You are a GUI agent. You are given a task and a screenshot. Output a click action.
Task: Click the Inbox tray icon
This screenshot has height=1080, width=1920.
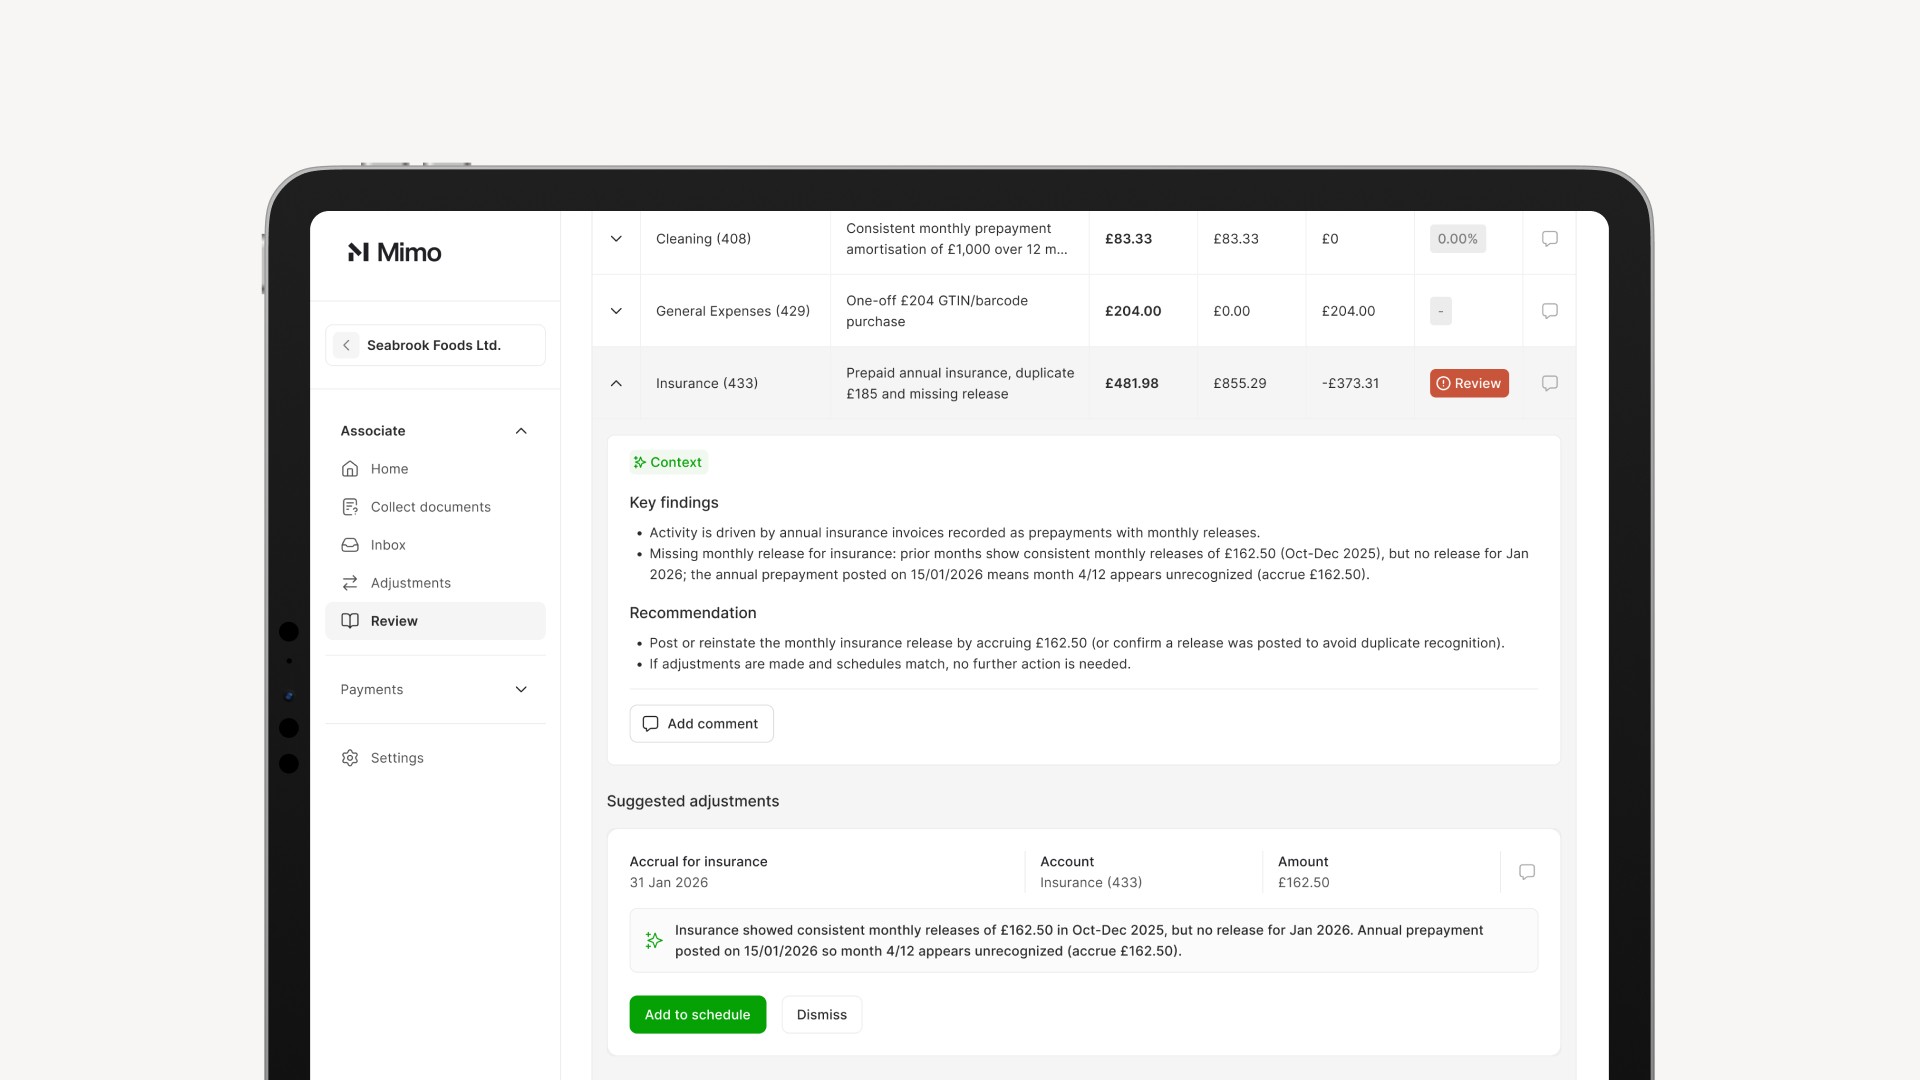(x=350, y=545)
